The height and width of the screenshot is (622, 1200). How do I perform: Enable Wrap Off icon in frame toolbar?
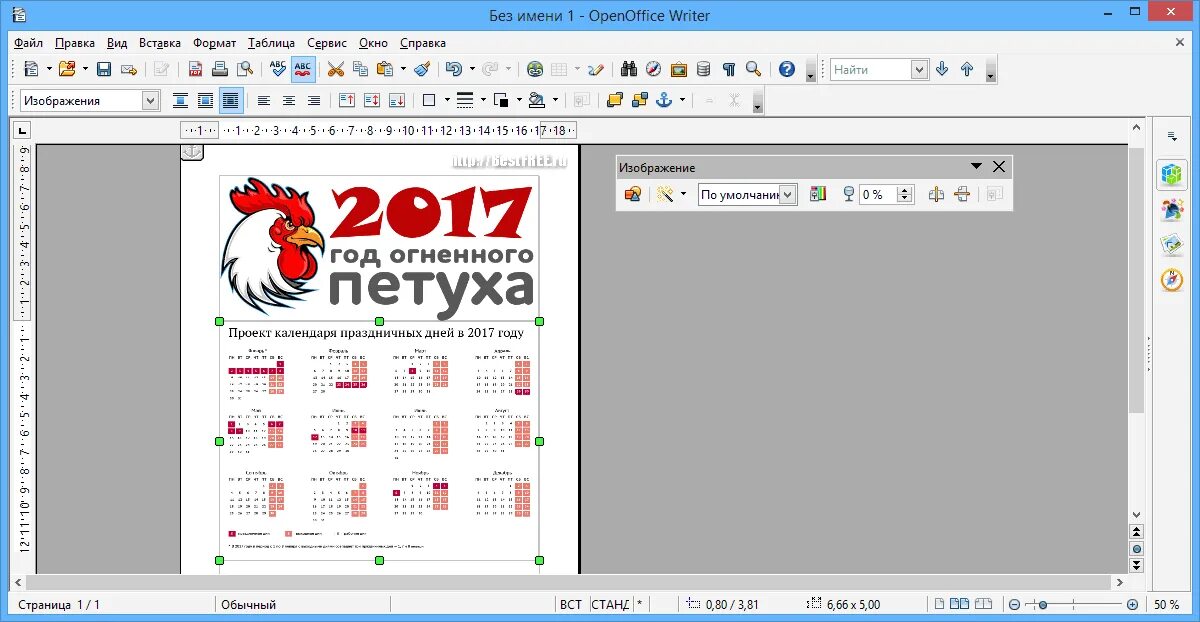point(181,100)
